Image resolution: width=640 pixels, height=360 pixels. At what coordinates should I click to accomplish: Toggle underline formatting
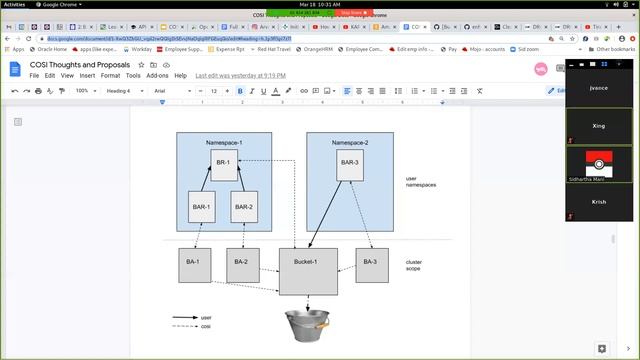[264, 91]
